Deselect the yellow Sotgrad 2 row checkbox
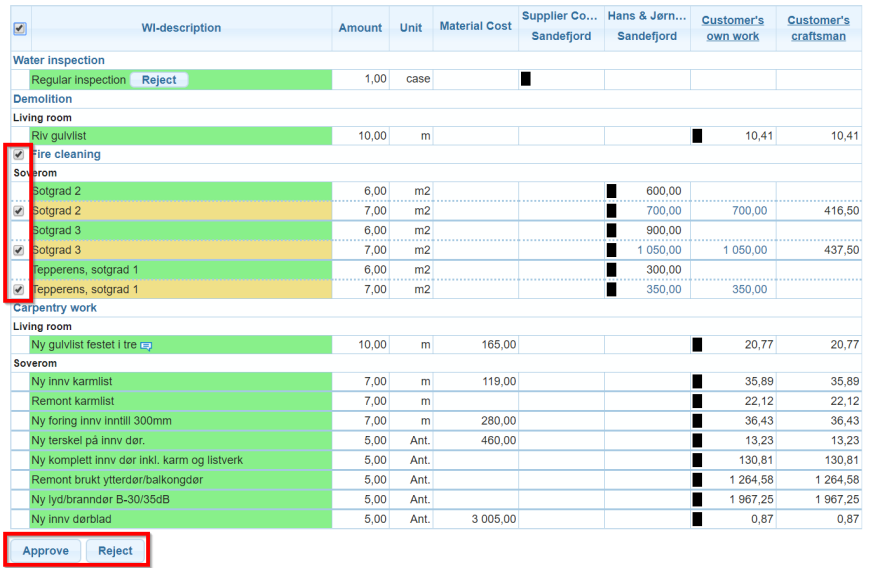This screenshot has height=568, width=873. [19, 211]
